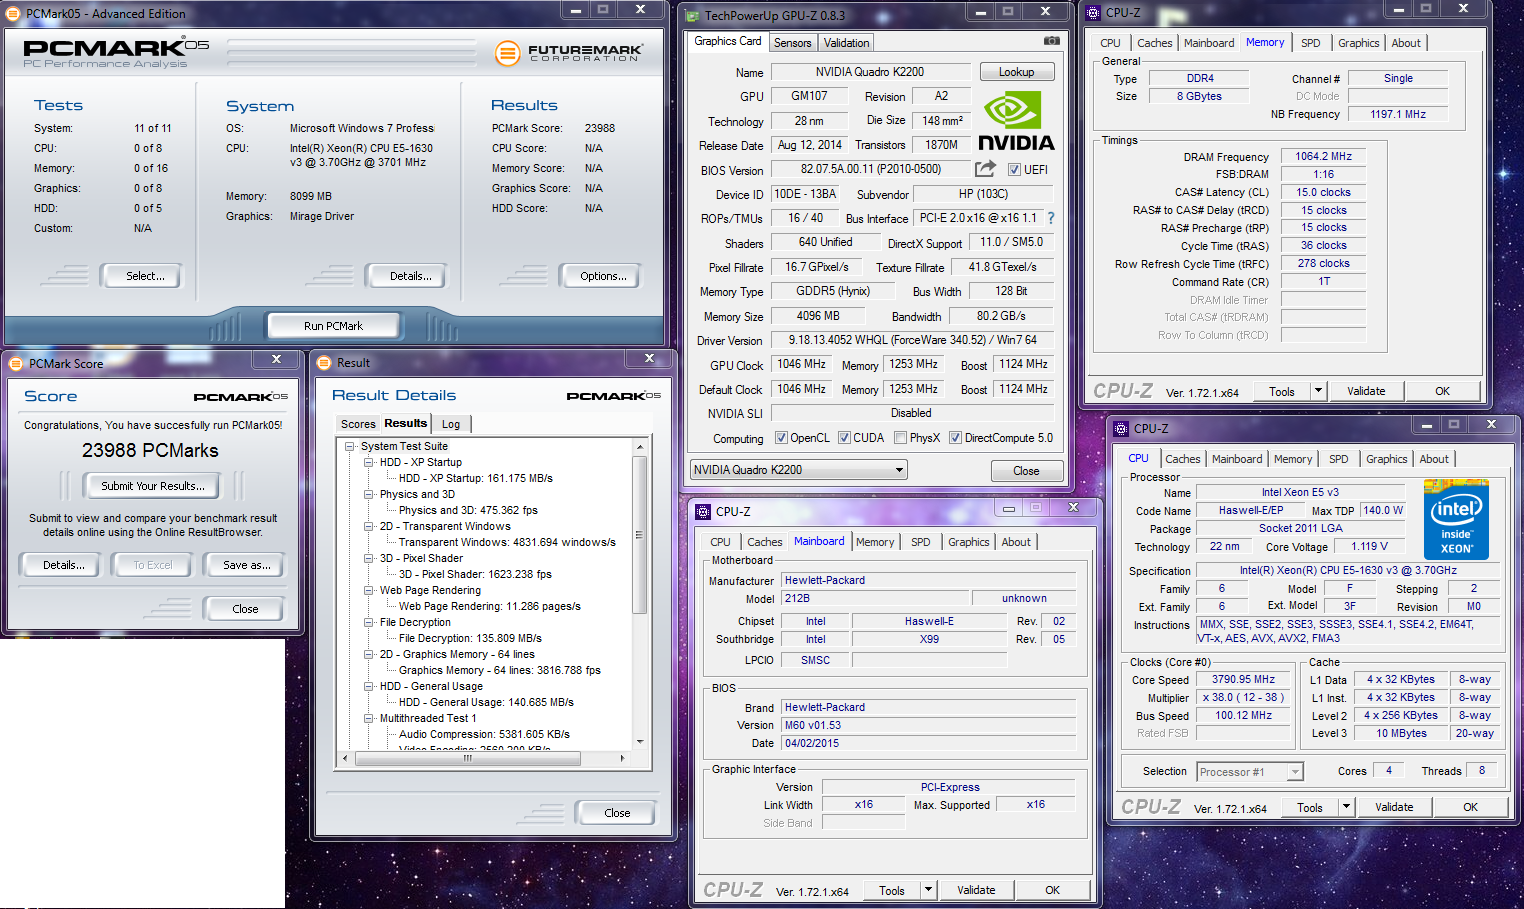Click the Result window title icon
Screen dimensions: 1524x909
(325, 363)
